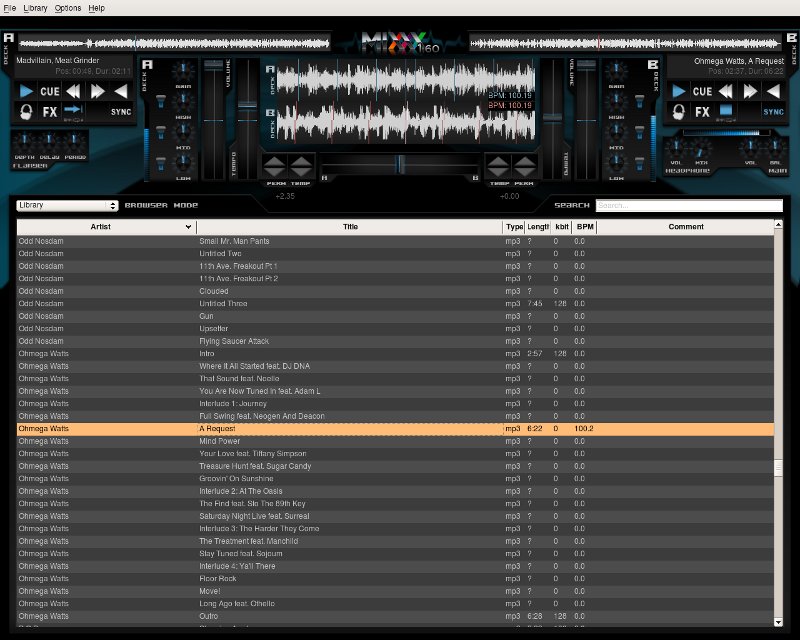
Task: Enable SYNC on Deck B
Action: point(773,111)
